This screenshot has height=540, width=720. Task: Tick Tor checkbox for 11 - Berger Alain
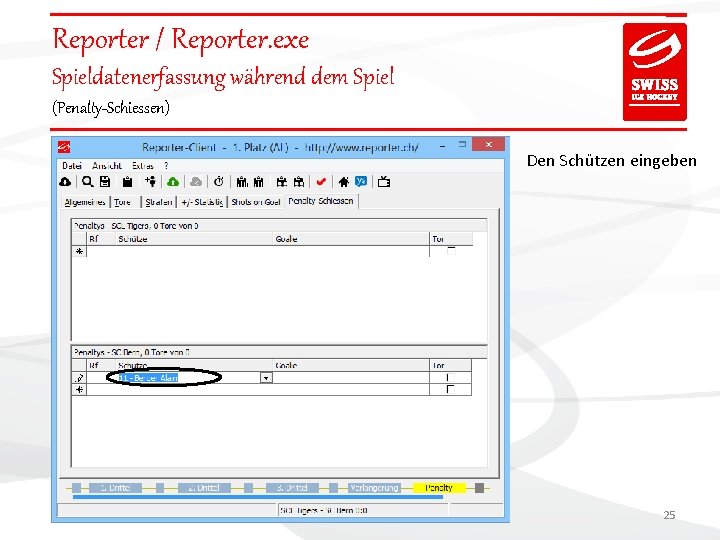(x=450, y=377)
